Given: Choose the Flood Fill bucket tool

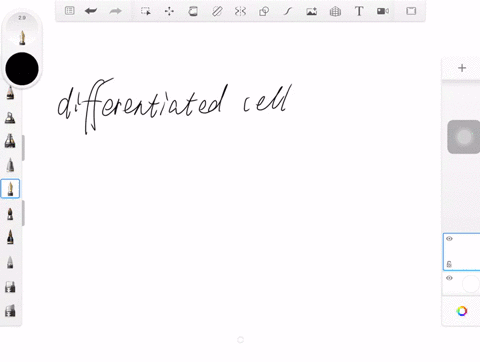Looking at the screenshot, I should tap(193, 11).
